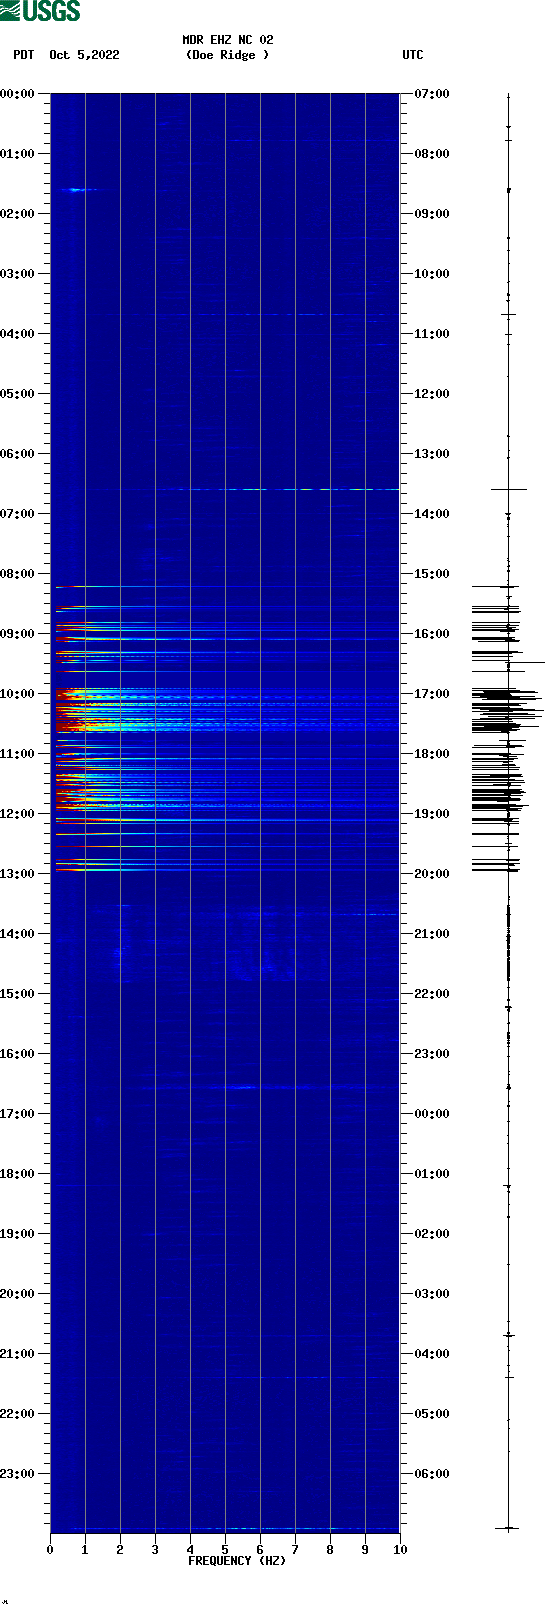The image size is (552, 1613).
Task: Click the UTC time label '09:00' at right
Action: [432, 214]
